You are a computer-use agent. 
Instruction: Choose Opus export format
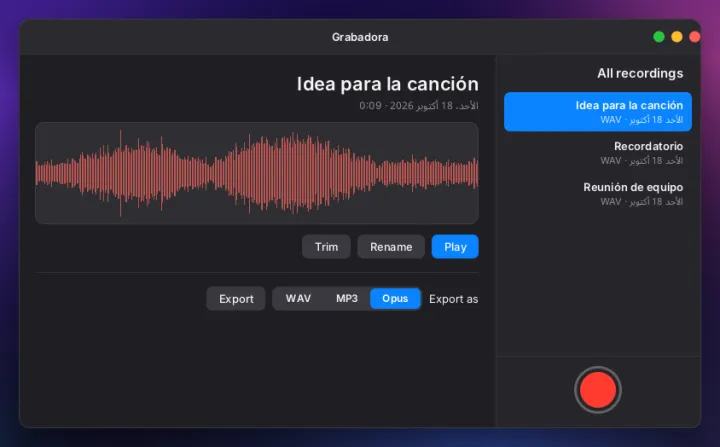395,299
